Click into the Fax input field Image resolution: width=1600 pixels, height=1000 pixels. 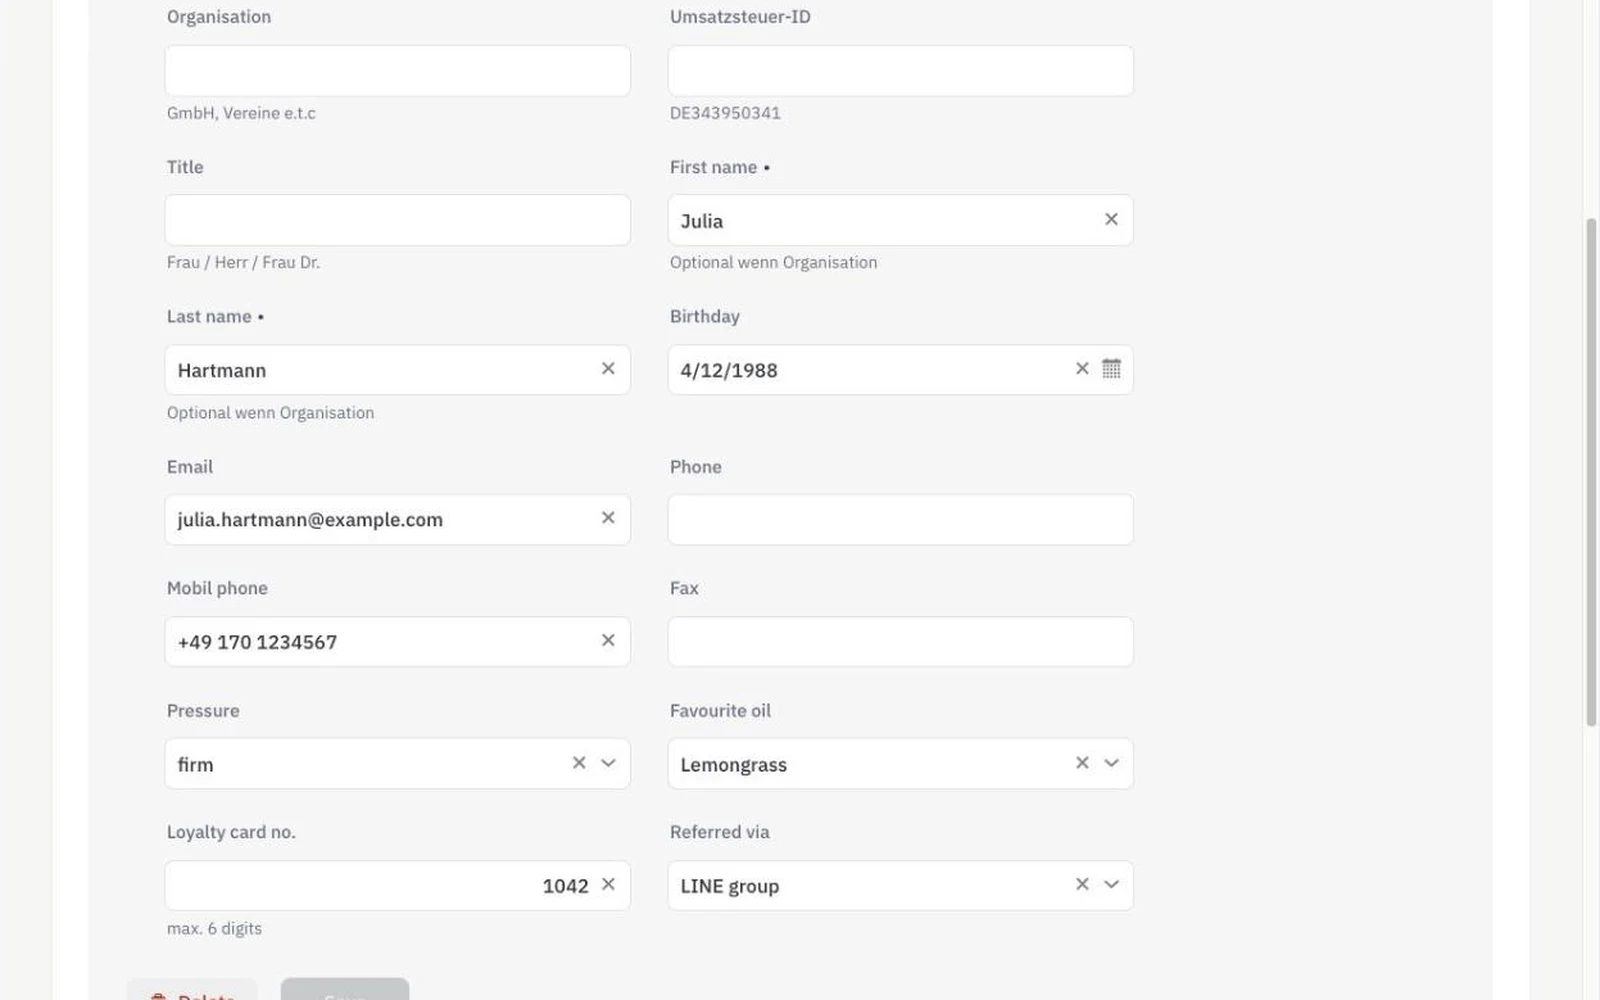901,642
